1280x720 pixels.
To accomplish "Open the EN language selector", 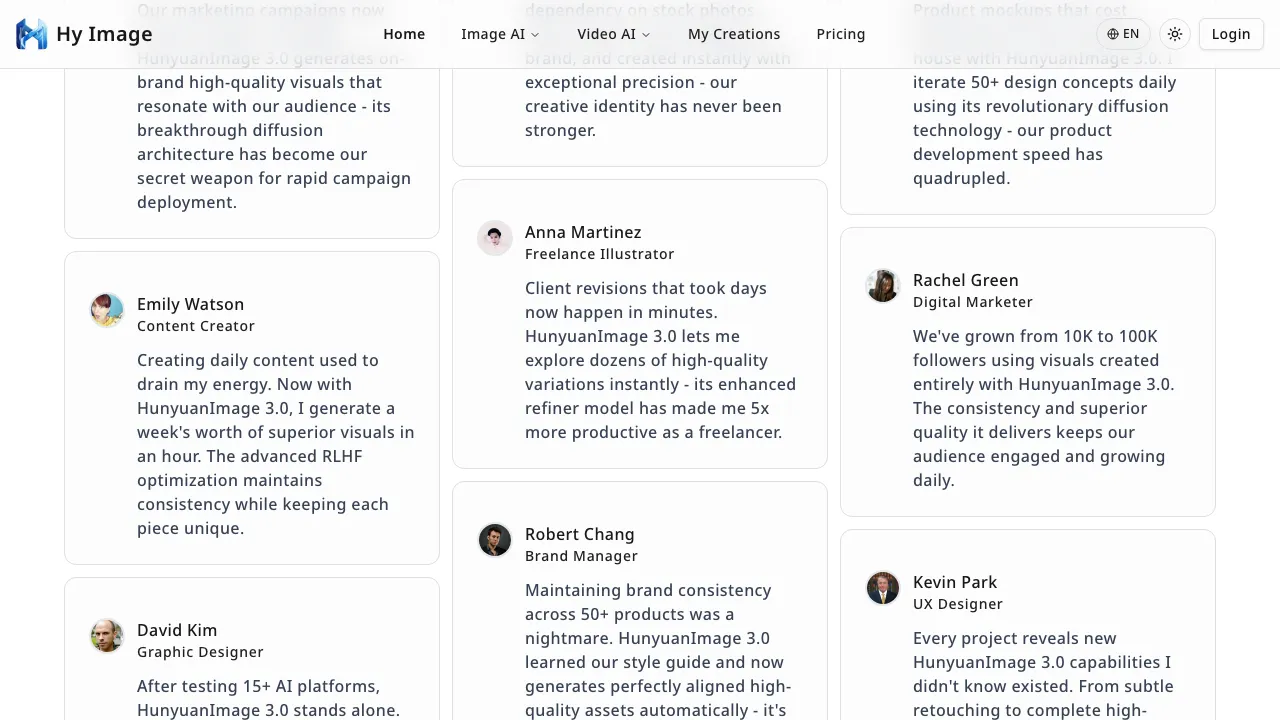I will point(1123,34).
